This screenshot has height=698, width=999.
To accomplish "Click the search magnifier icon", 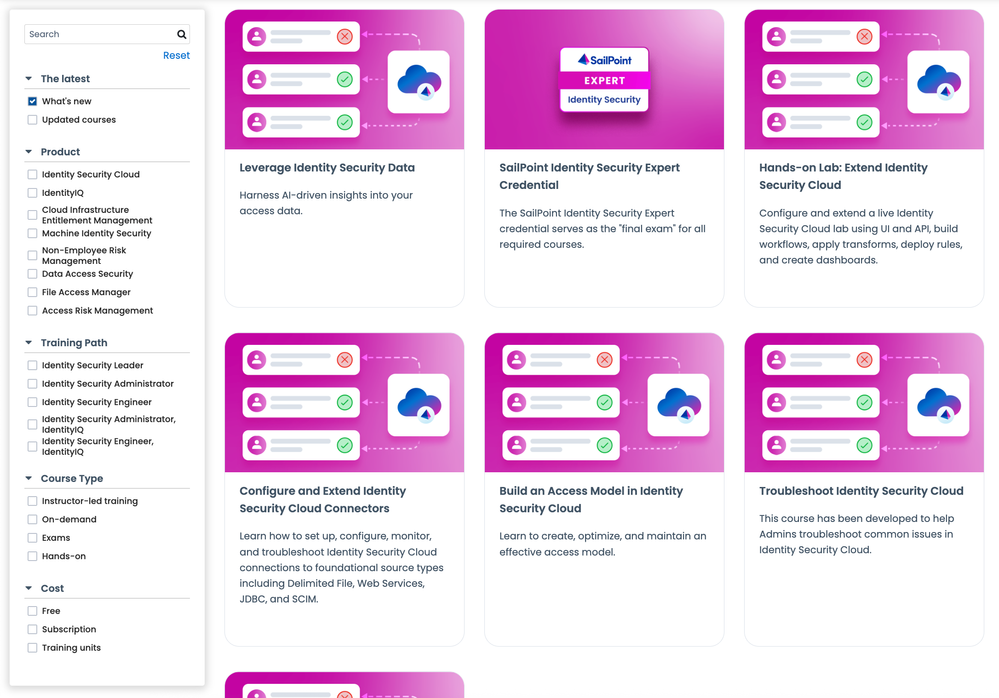I will tap(181, 34).
